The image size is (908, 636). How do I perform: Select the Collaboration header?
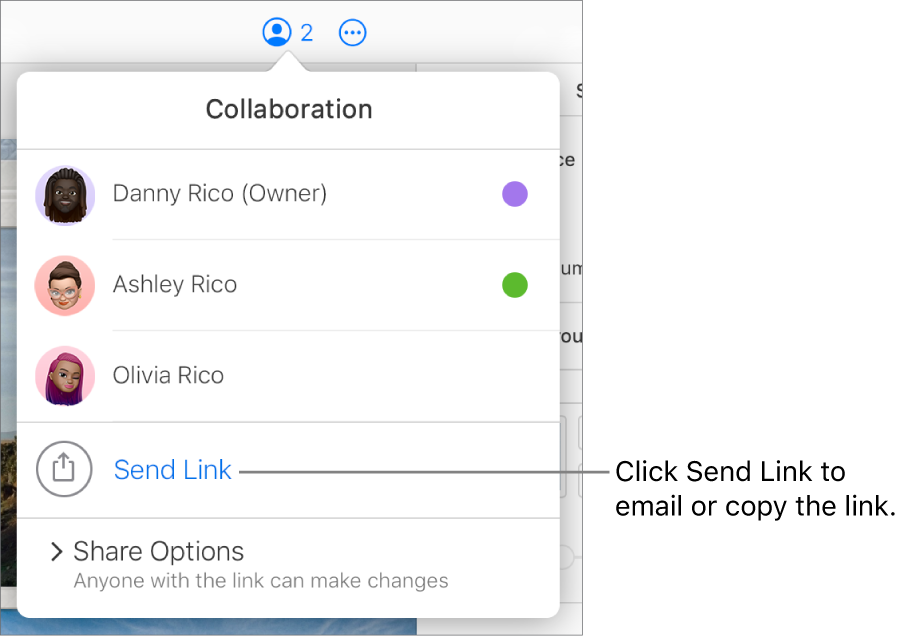(x=288, y=109)
